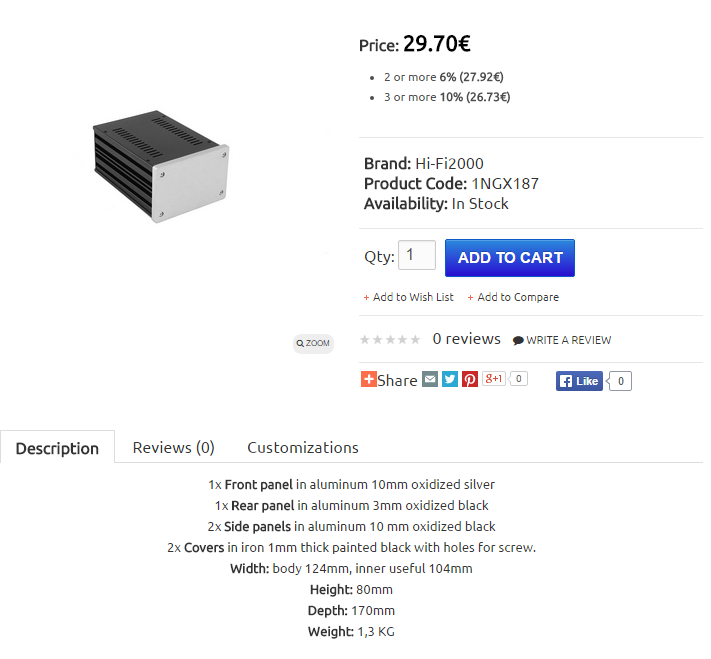
Task: Share on Twitter bird icon
Action: point(450,379)
